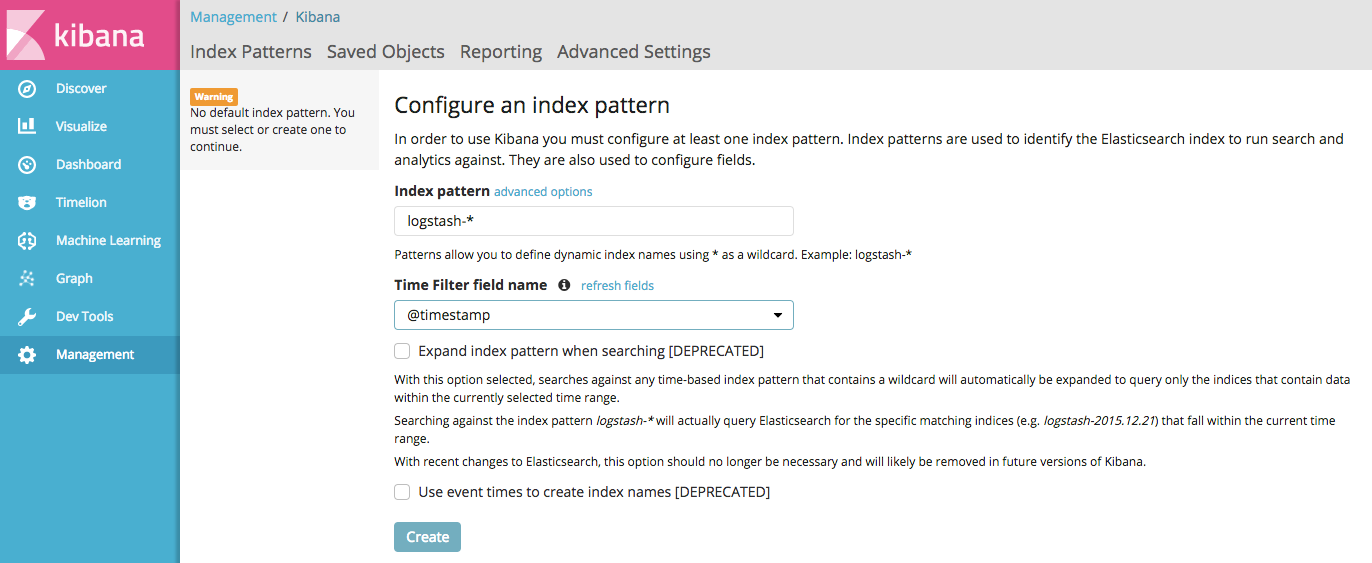Focus the Index pattern input field
Screen dimensions: 1372x563
coord(594,221)
